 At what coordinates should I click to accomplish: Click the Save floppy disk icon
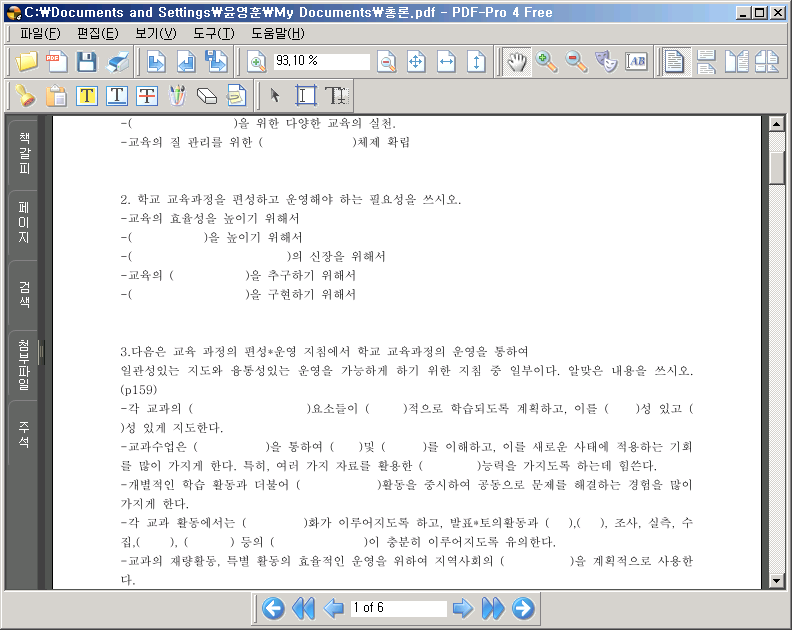(87, 62)
